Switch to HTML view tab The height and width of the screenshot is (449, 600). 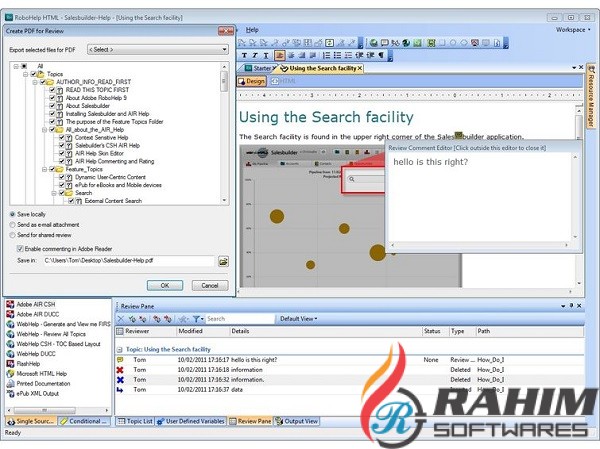(284, 81)
